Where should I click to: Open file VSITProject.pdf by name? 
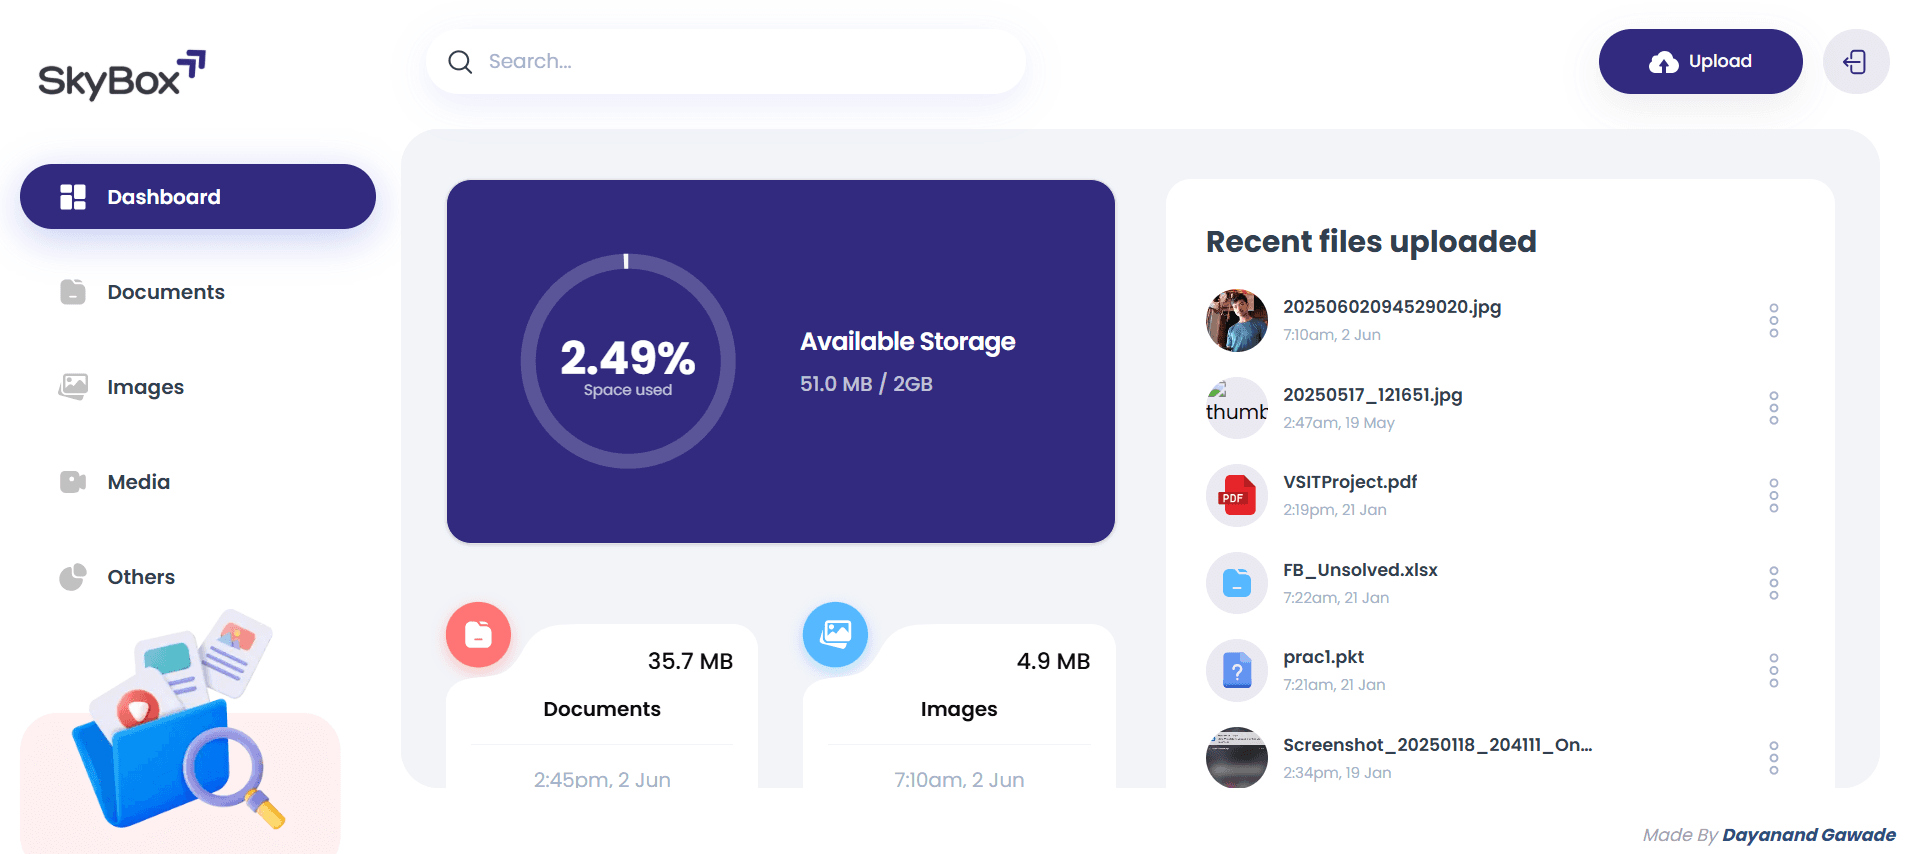(1350, 482)
